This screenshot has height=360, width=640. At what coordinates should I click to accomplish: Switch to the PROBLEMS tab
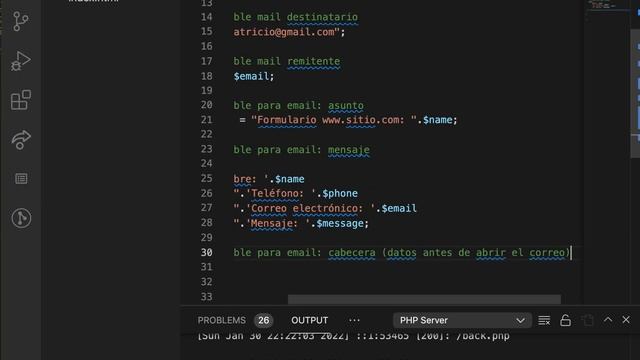[222, 320]
